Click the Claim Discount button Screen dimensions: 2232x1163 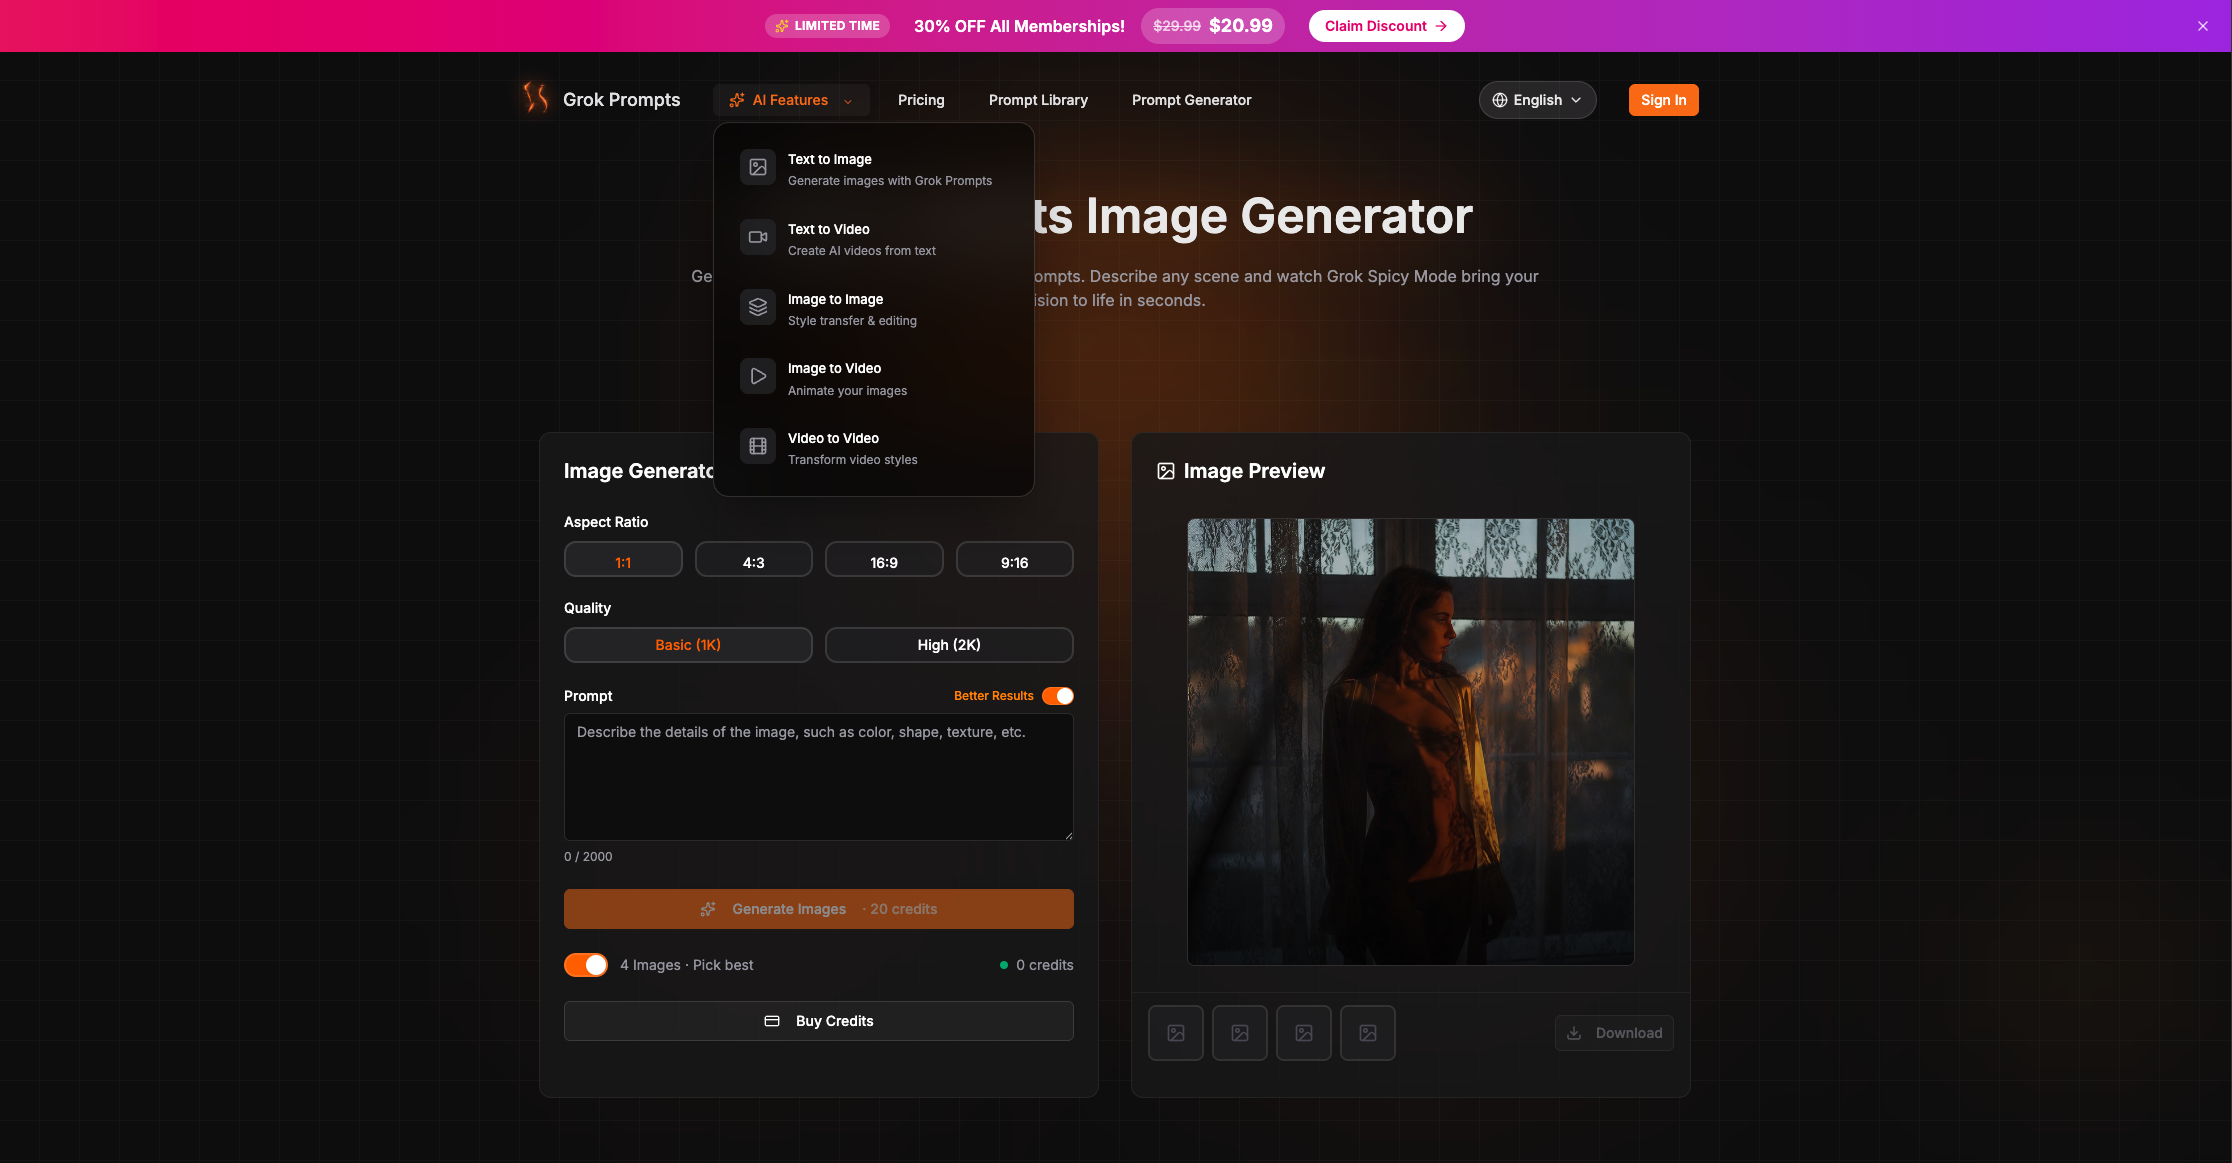(1386, 26)
